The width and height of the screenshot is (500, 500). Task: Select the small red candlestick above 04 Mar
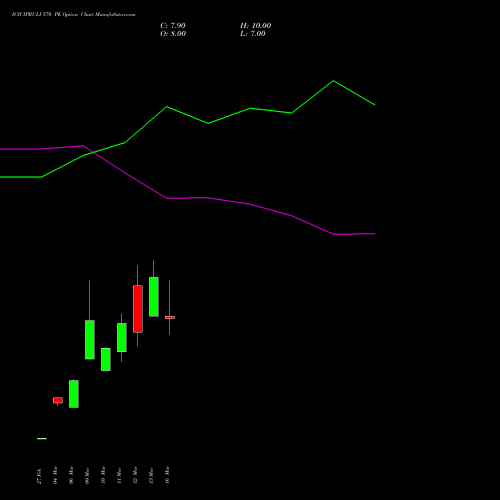click(58, 400)
